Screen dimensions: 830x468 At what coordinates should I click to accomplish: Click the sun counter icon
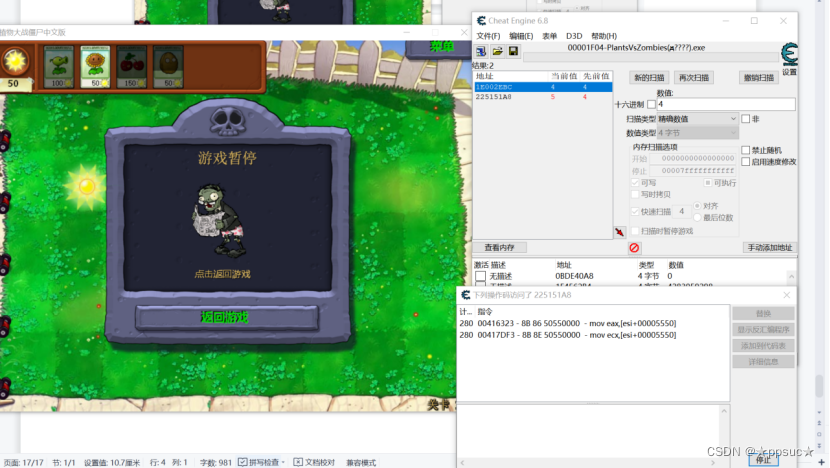tap(14, 61)
